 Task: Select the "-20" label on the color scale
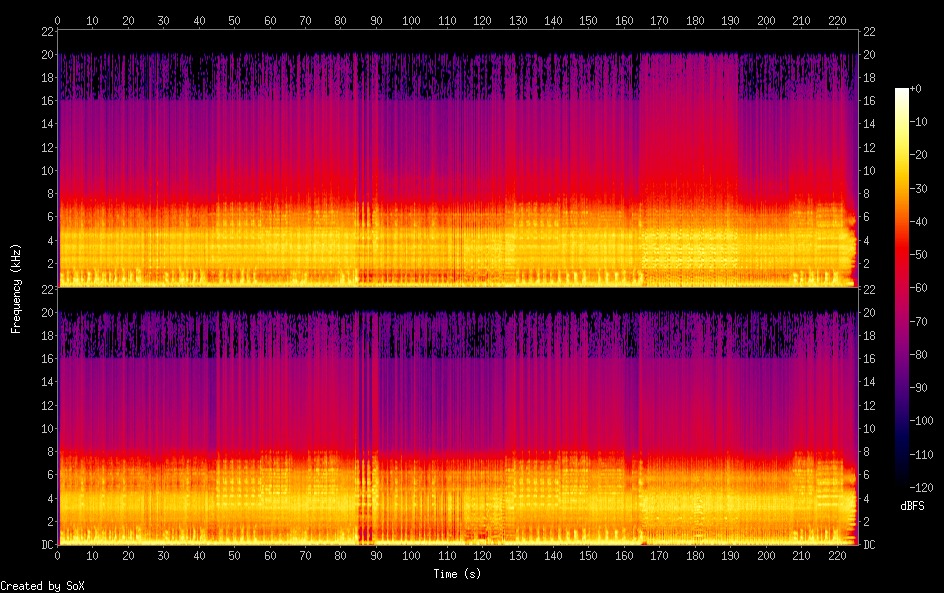pyautogui.click(x=918, y=155)
